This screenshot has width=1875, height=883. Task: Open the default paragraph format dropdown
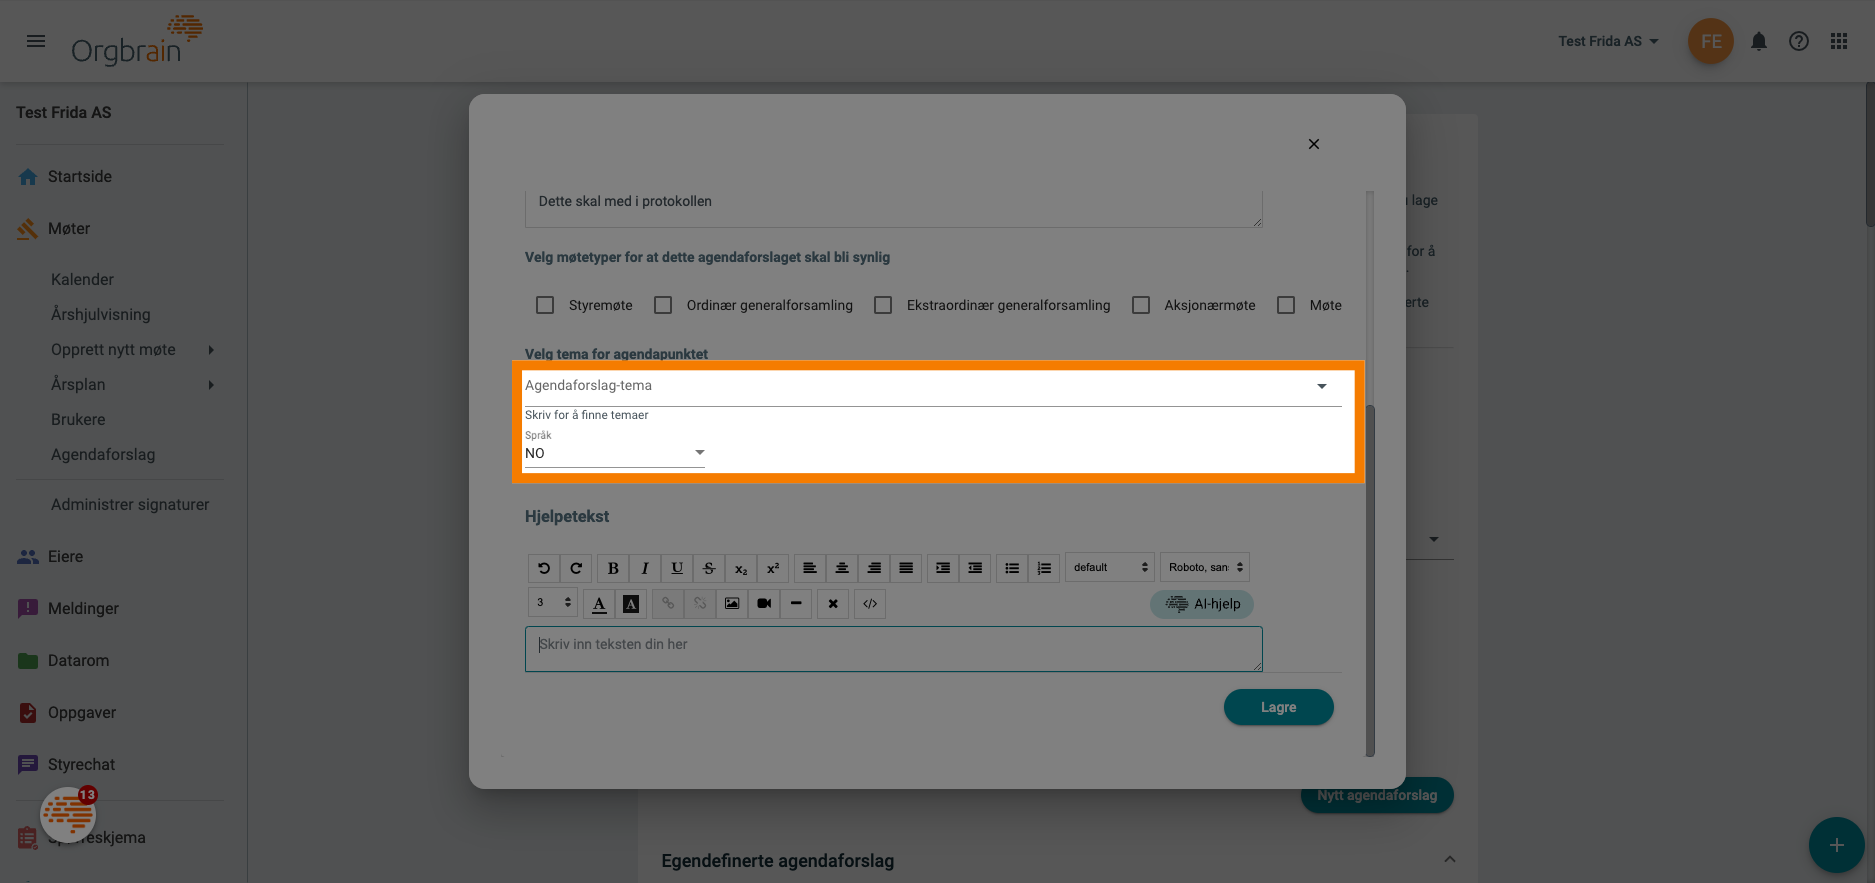1110,567
